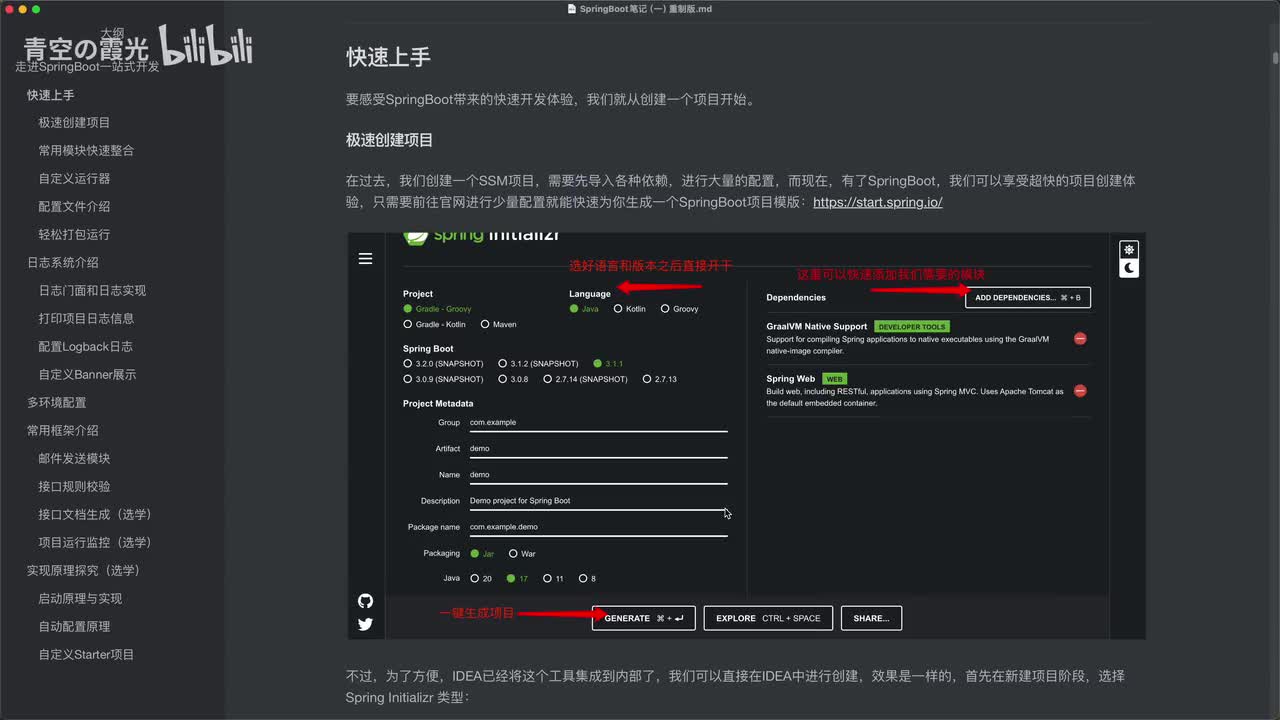The image size is (1280, 720).
Task: Choose Groovy as language
Action: coord(679,309)
